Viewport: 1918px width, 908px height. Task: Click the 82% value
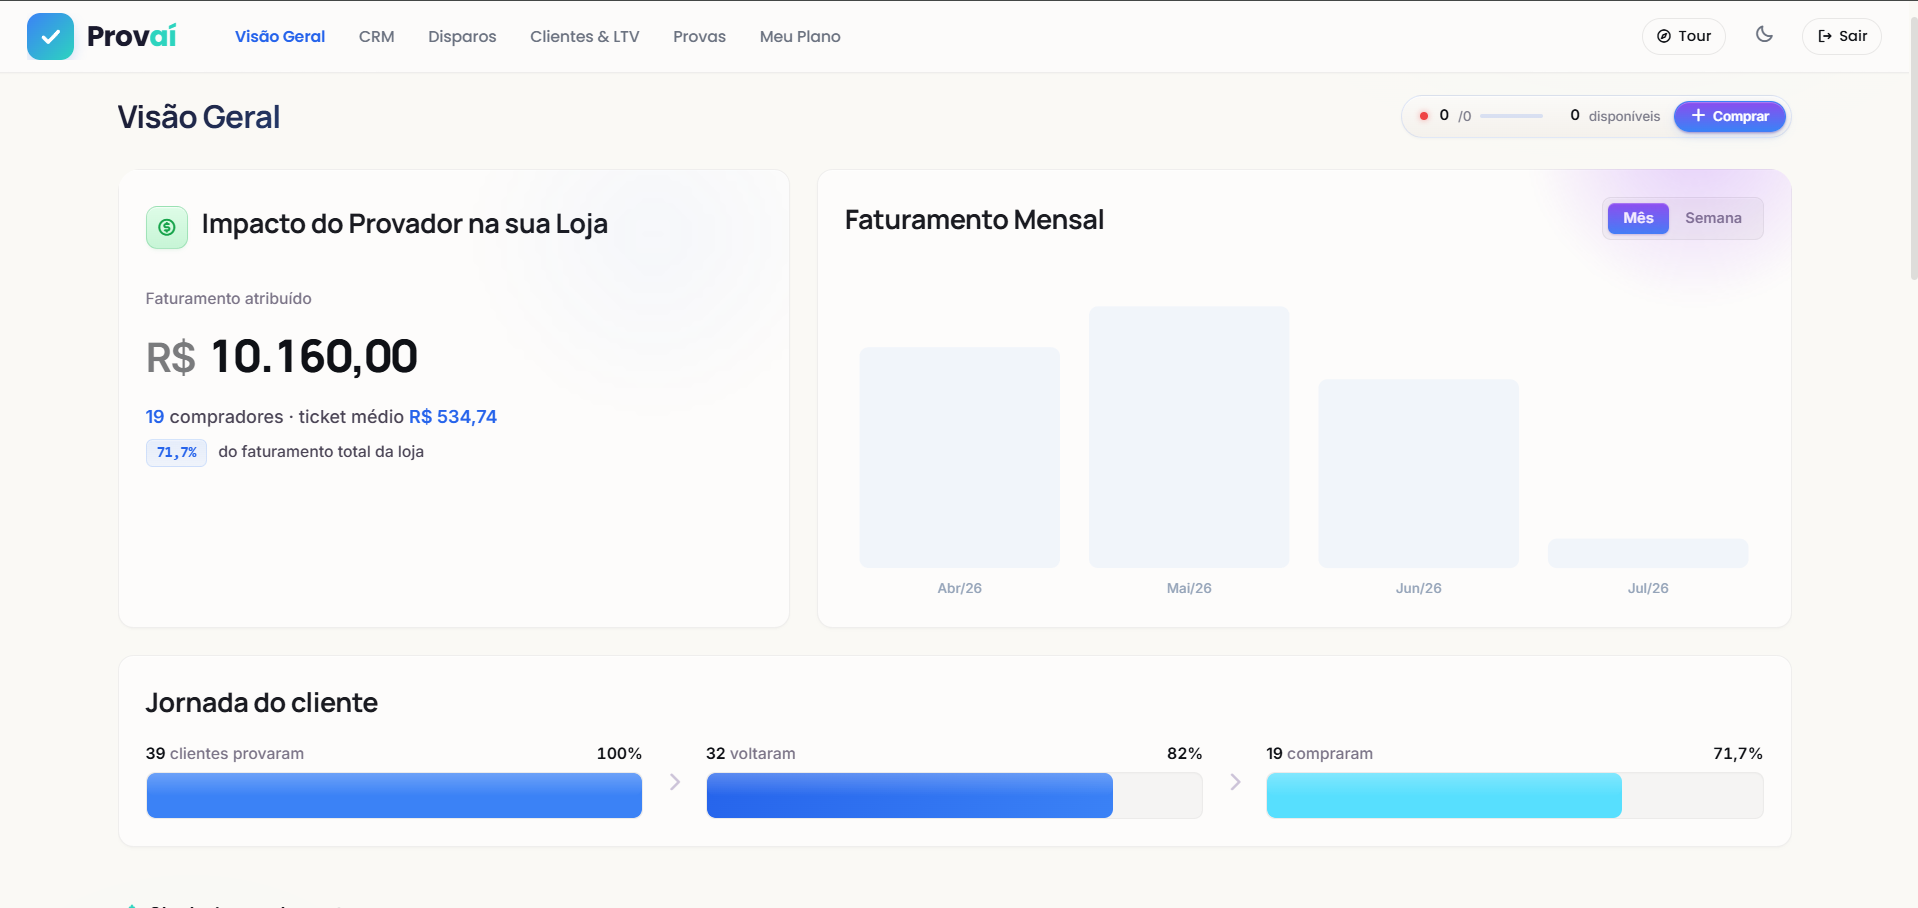coord(1184,754)
